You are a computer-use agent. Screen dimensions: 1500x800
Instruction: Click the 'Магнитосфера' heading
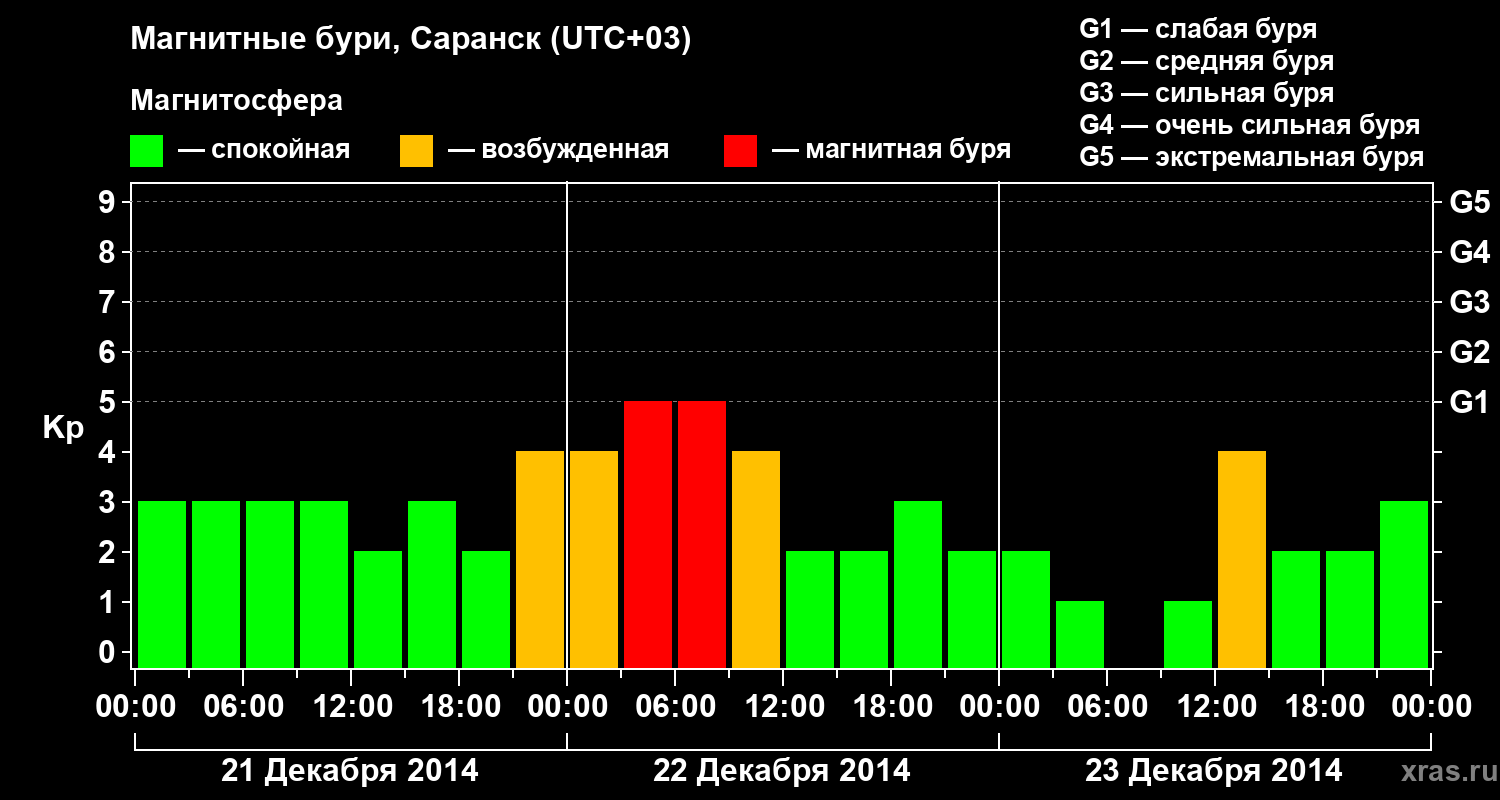click(236, 101)
